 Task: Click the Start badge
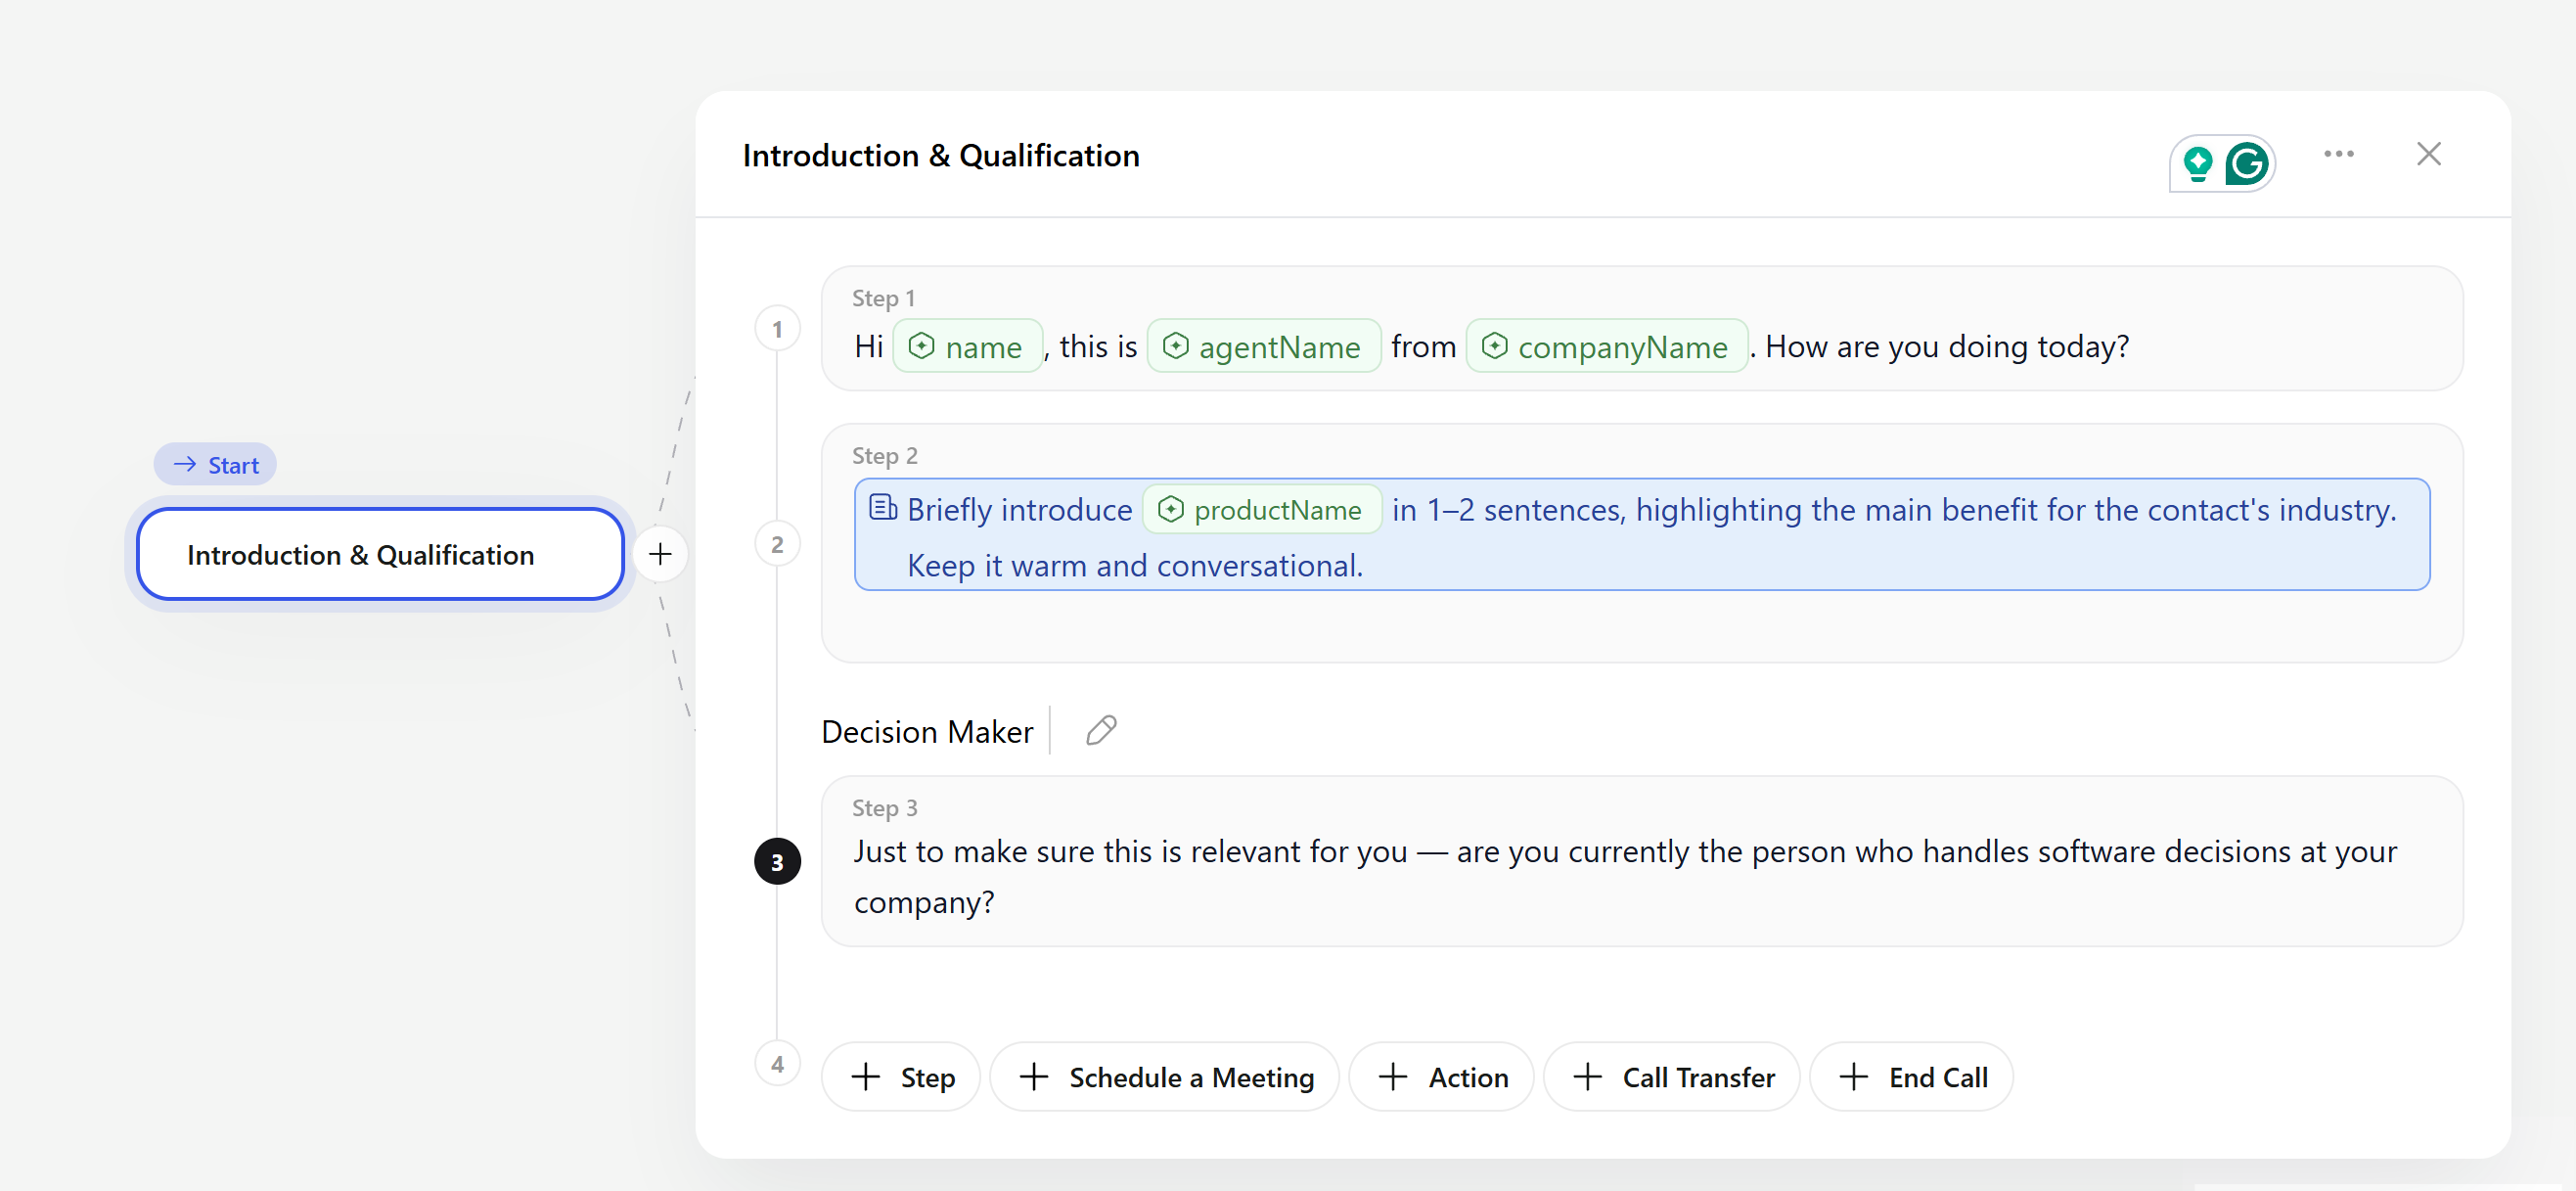215,465
